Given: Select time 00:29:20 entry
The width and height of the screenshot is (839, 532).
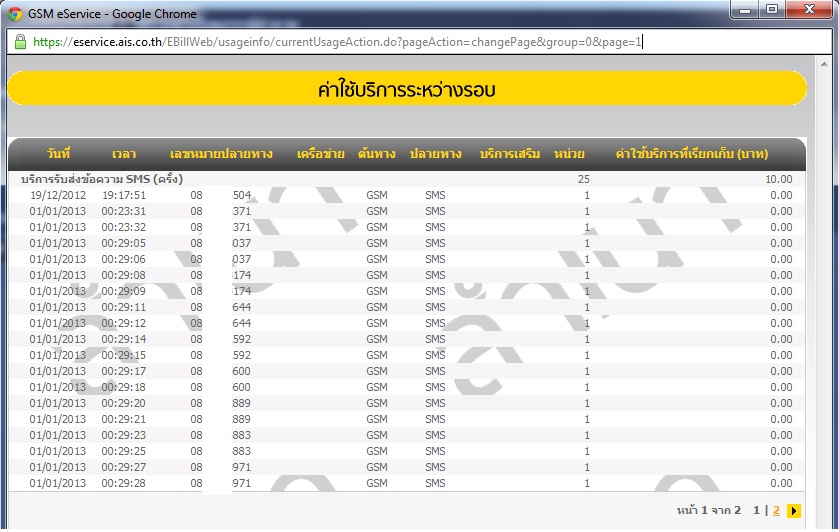Looking at the screenshot, I should point(124,403).
